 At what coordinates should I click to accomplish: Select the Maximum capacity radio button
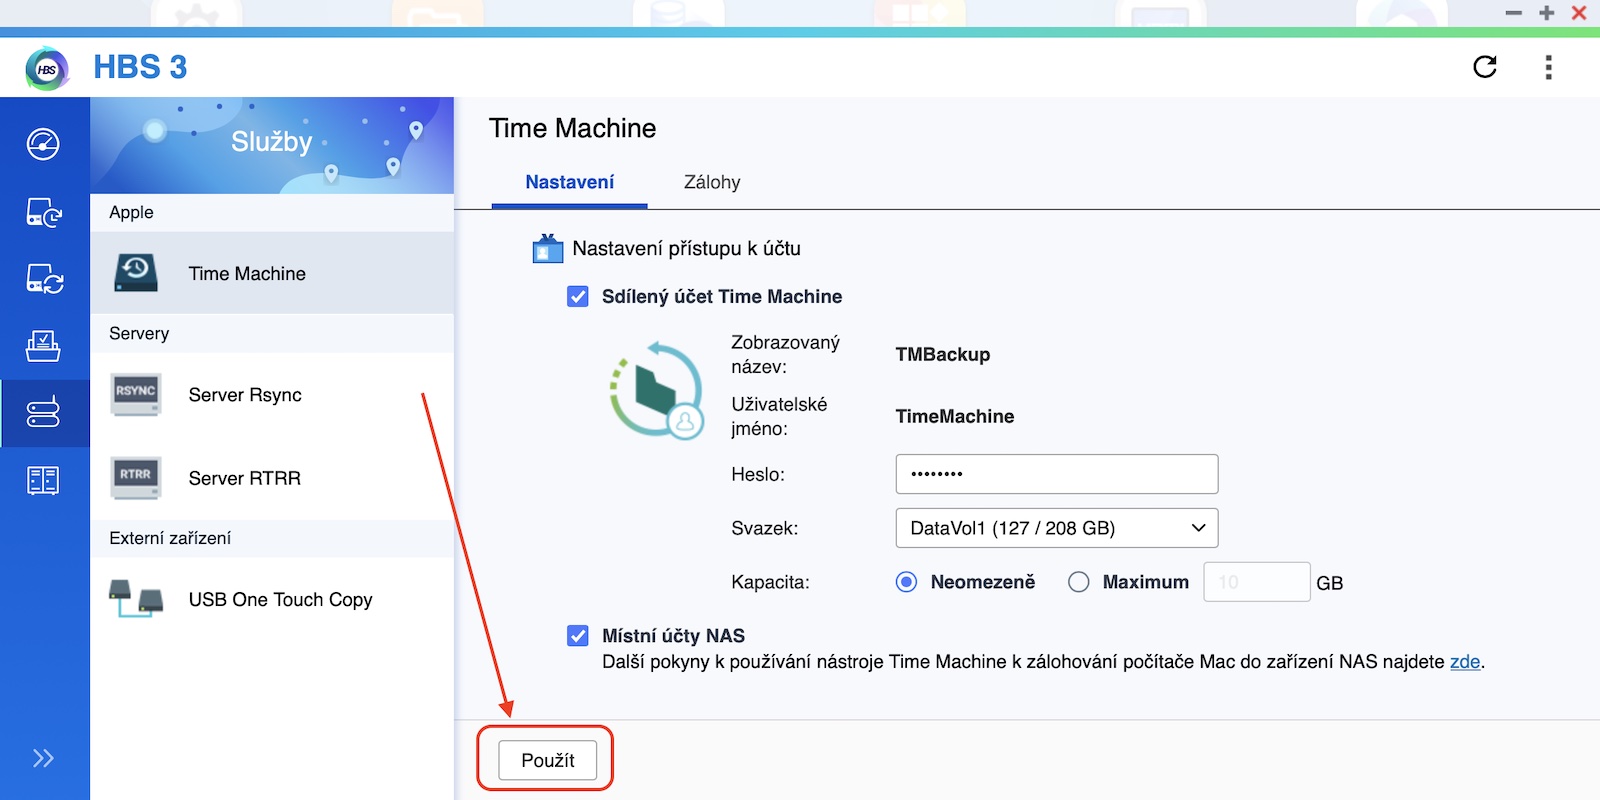point(1079,582)
